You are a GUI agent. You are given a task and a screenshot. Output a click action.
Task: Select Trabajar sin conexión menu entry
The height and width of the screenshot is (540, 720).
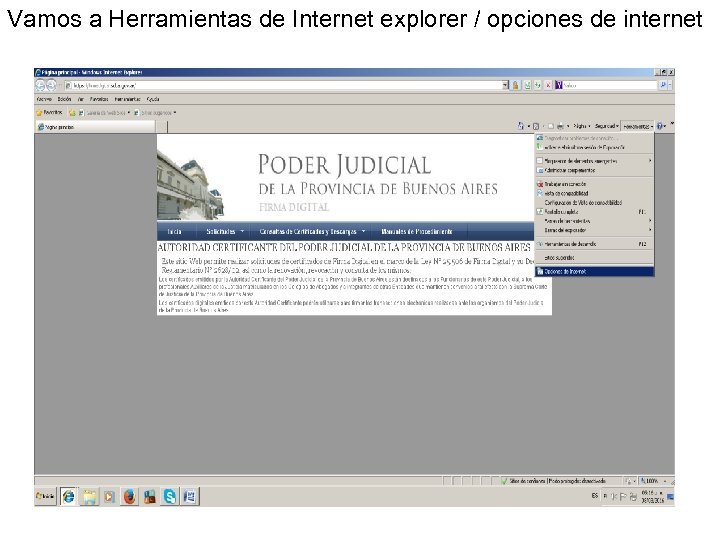coord(595,184)
